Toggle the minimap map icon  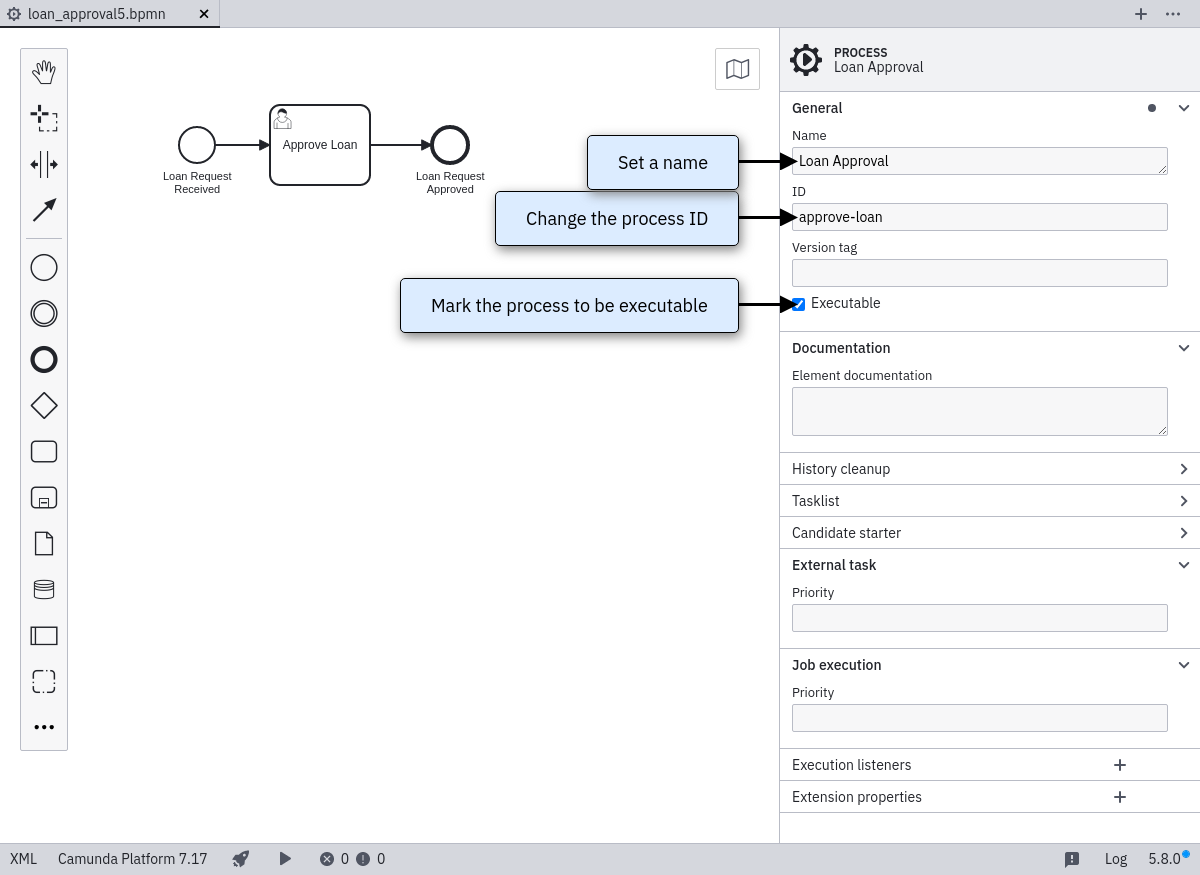click(x=737, y=69)
